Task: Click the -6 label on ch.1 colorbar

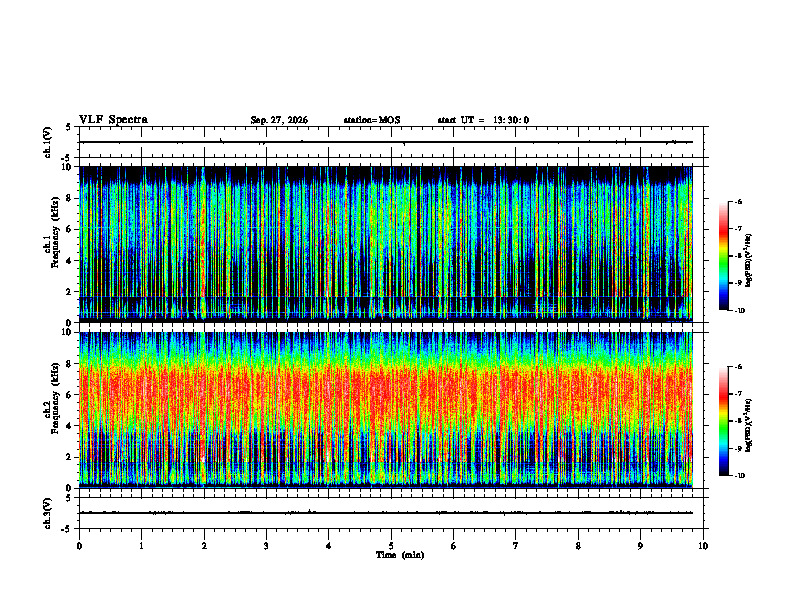Action: [x=737, y=201]
